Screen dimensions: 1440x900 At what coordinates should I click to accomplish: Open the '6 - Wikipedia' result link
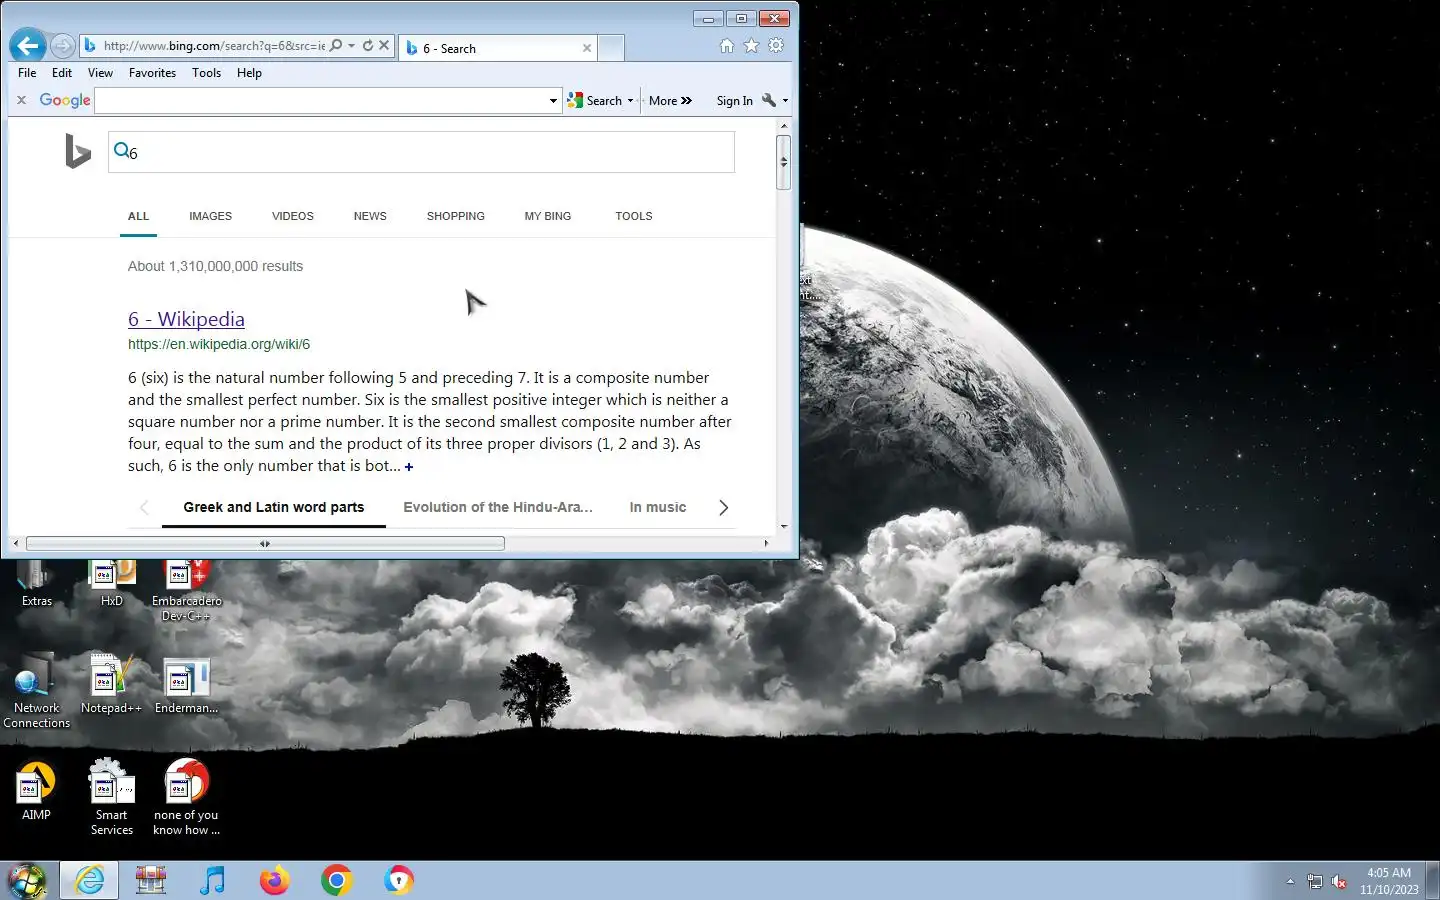186,319
